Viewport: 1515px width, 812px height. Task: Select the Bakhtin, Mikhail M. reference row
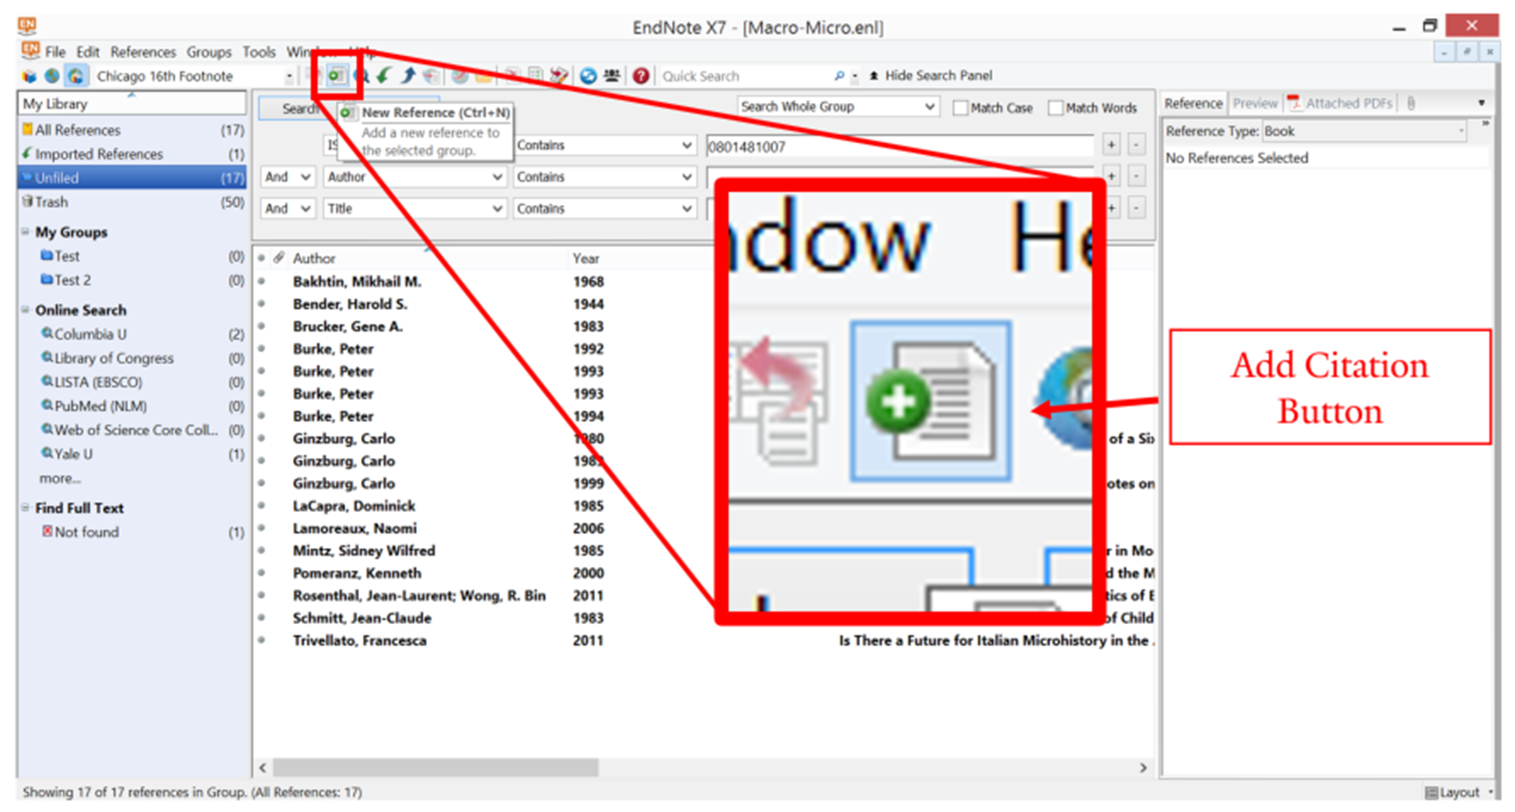pos(704,282)
